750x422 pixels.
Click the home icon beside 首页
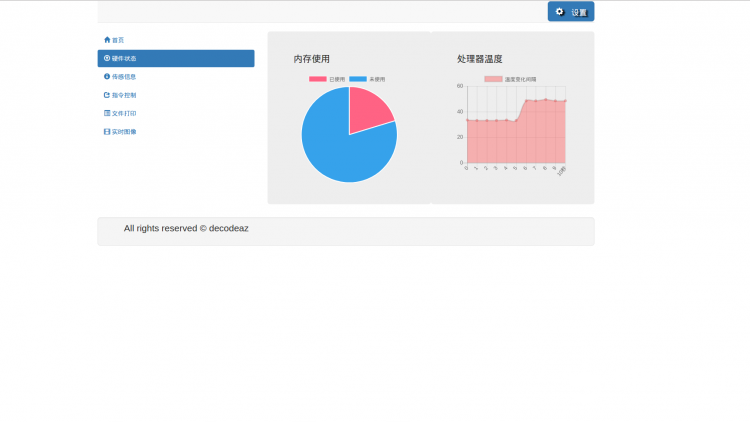107,40
